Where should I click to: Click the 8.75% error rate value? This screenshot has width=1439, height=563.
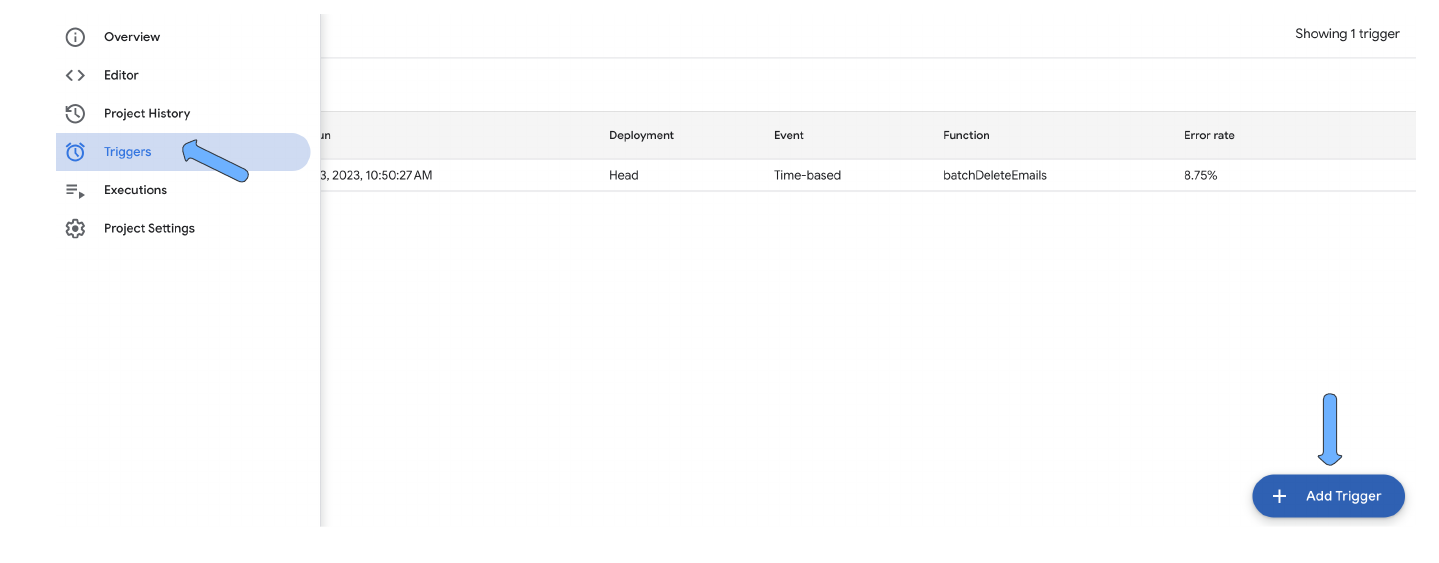(1200, 175)
